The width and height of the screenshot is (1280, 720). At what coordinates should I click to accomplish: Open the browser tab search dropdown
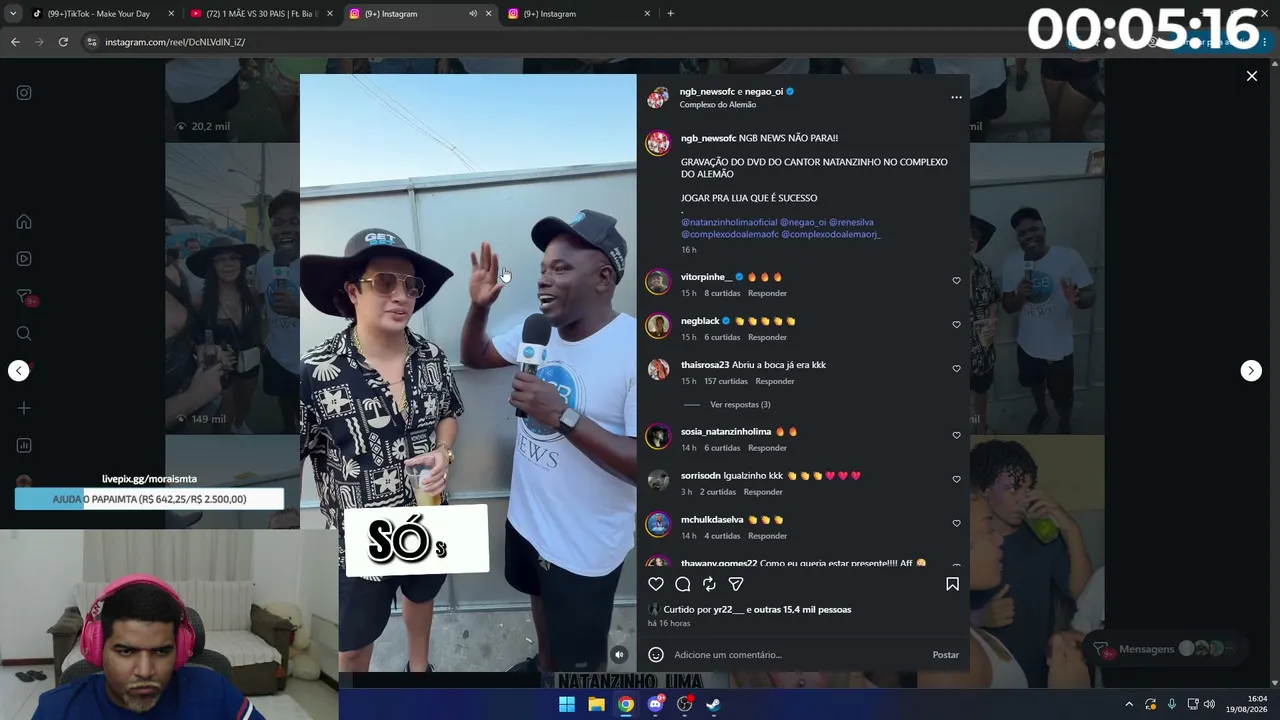tap(15, 14)
